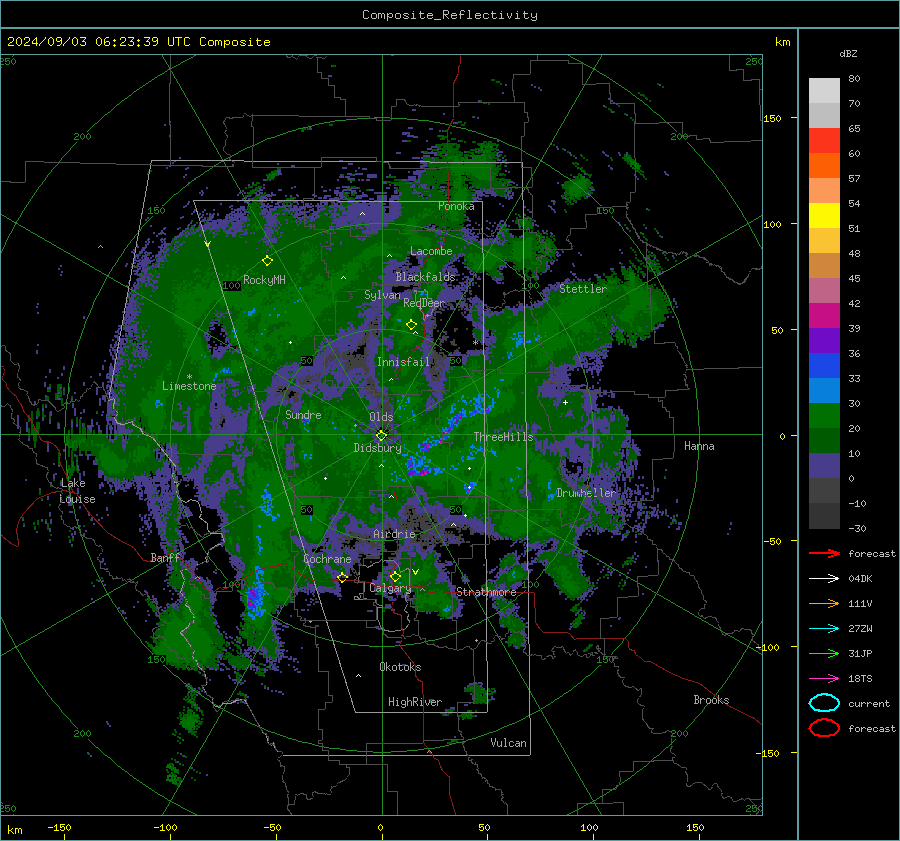900x841 pixels.
Task: Click the Limestone label
Action: pyautogui.click(x=189, y=386)
